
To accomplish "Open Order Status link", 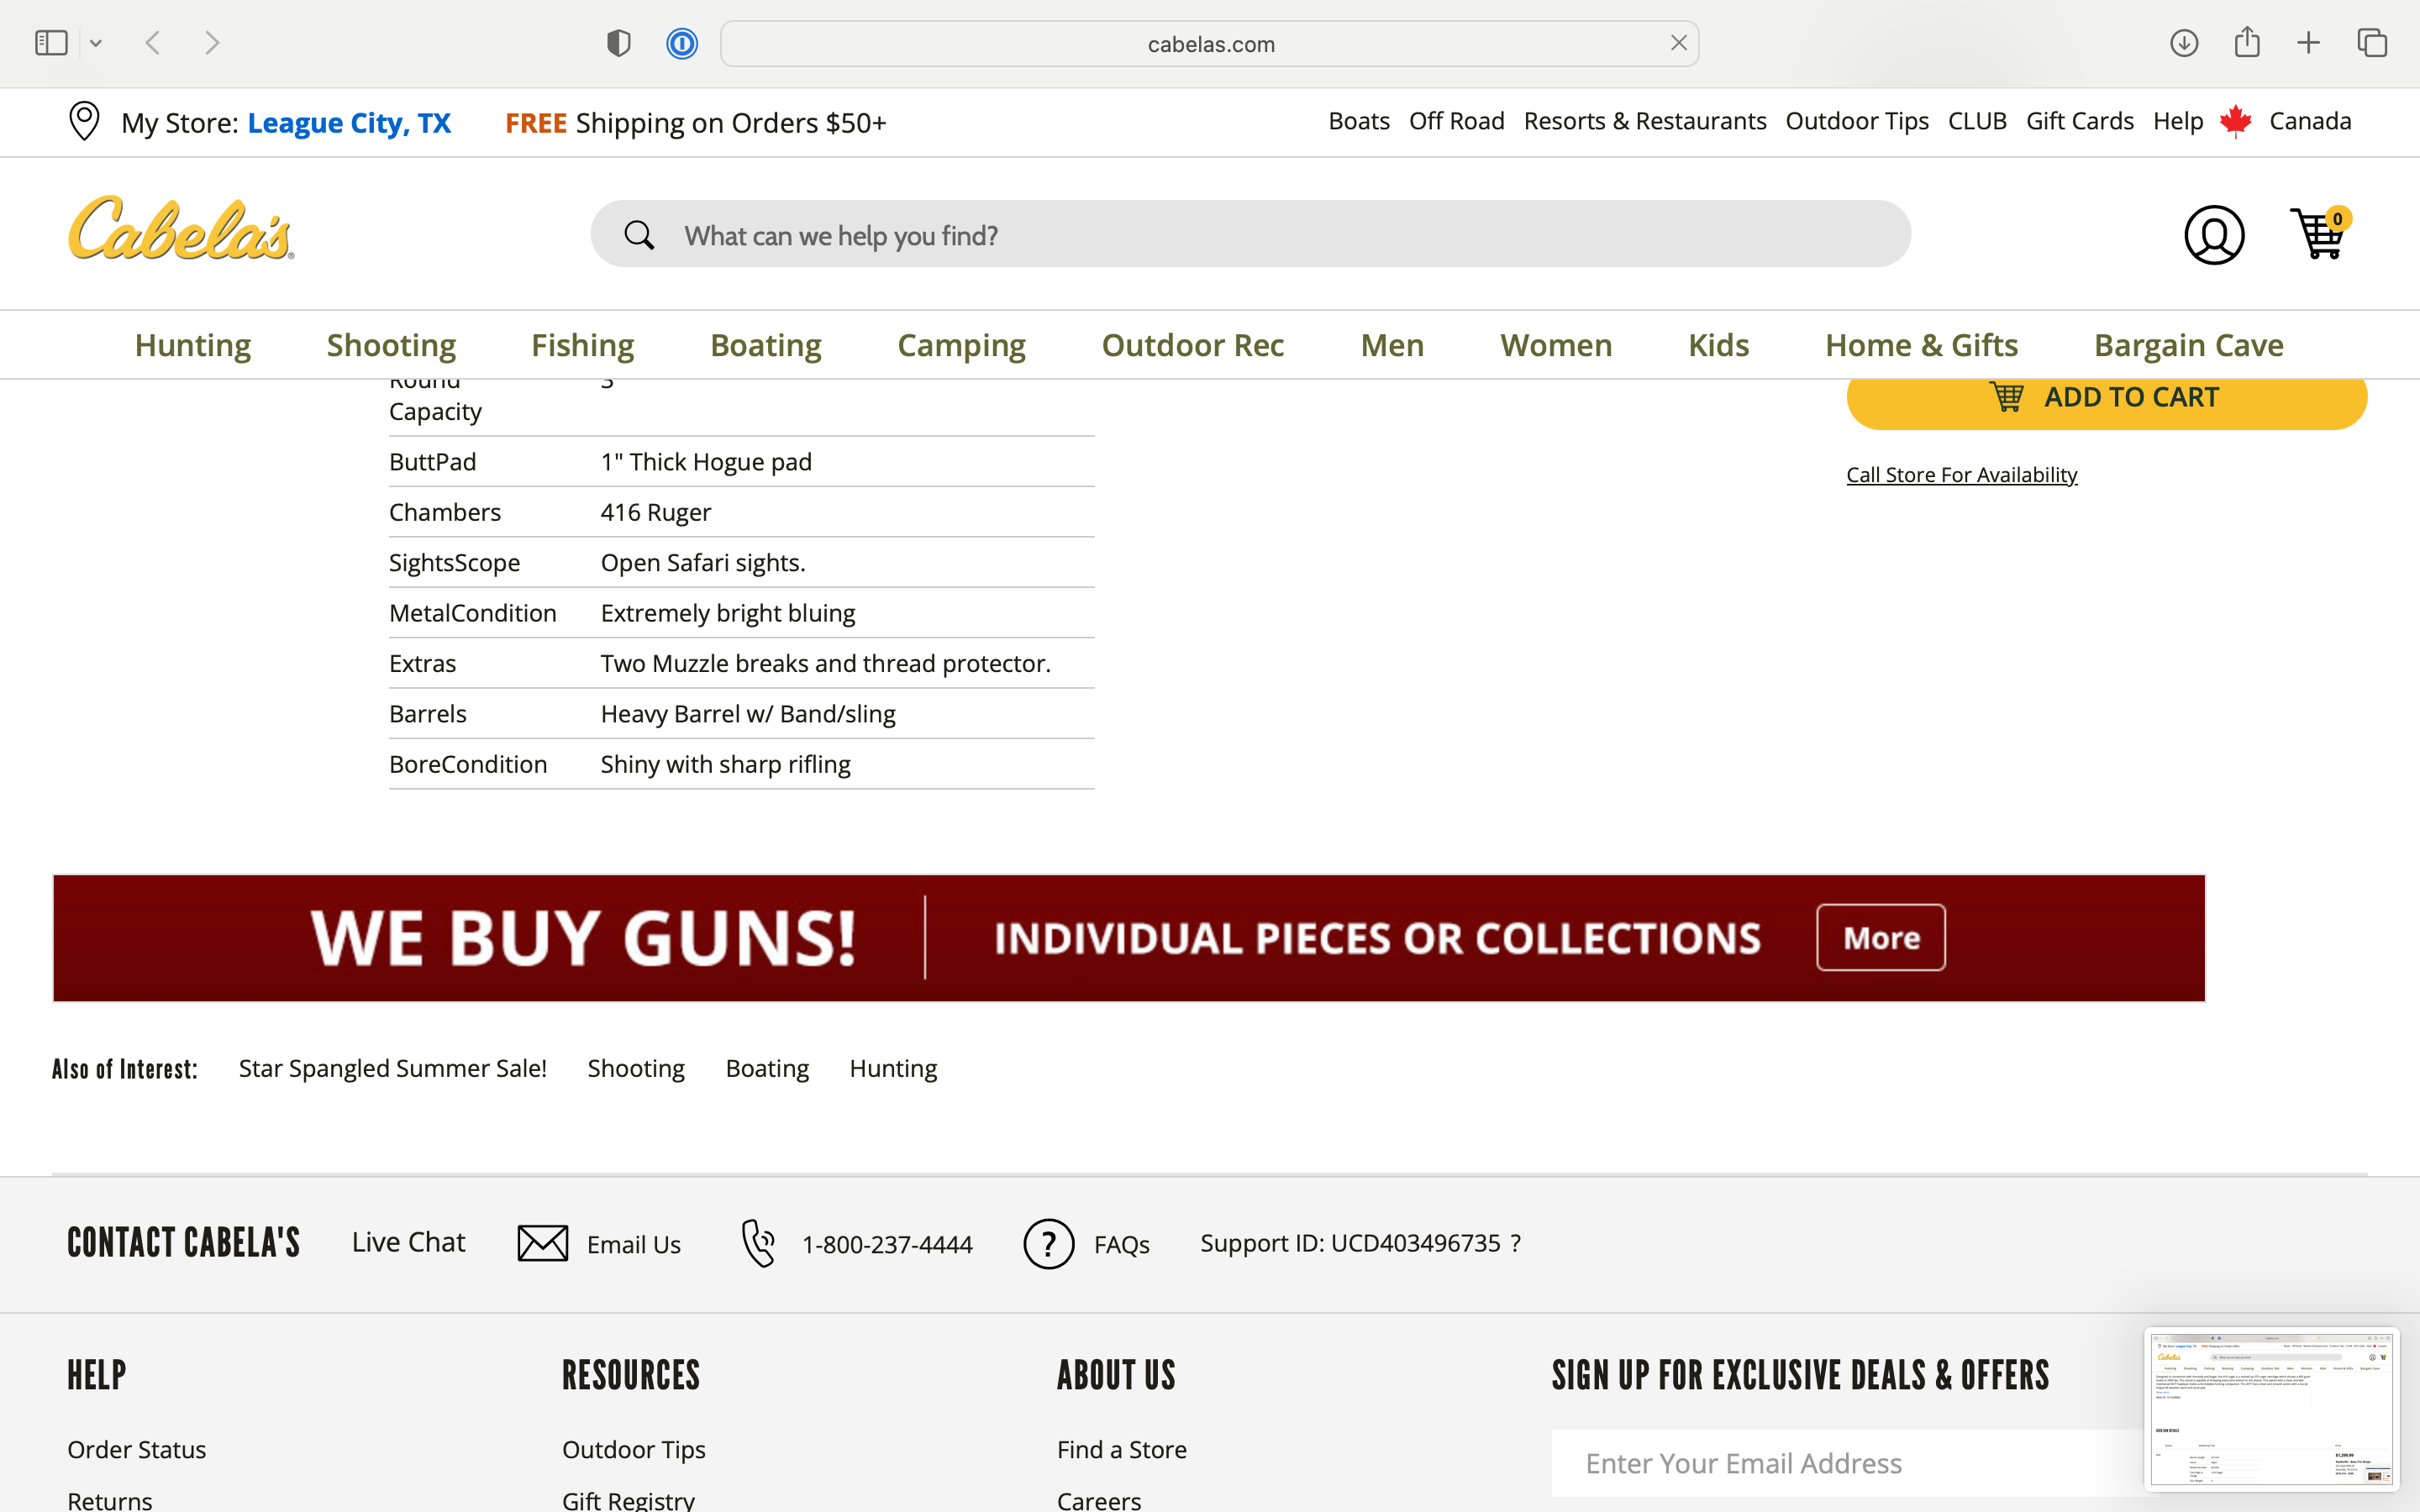I will [137, 1450].
